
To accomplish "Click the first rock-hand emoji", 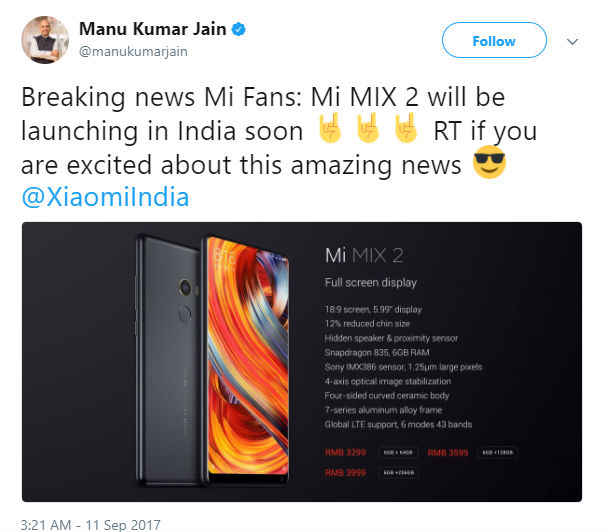I will tap(329, 128).
